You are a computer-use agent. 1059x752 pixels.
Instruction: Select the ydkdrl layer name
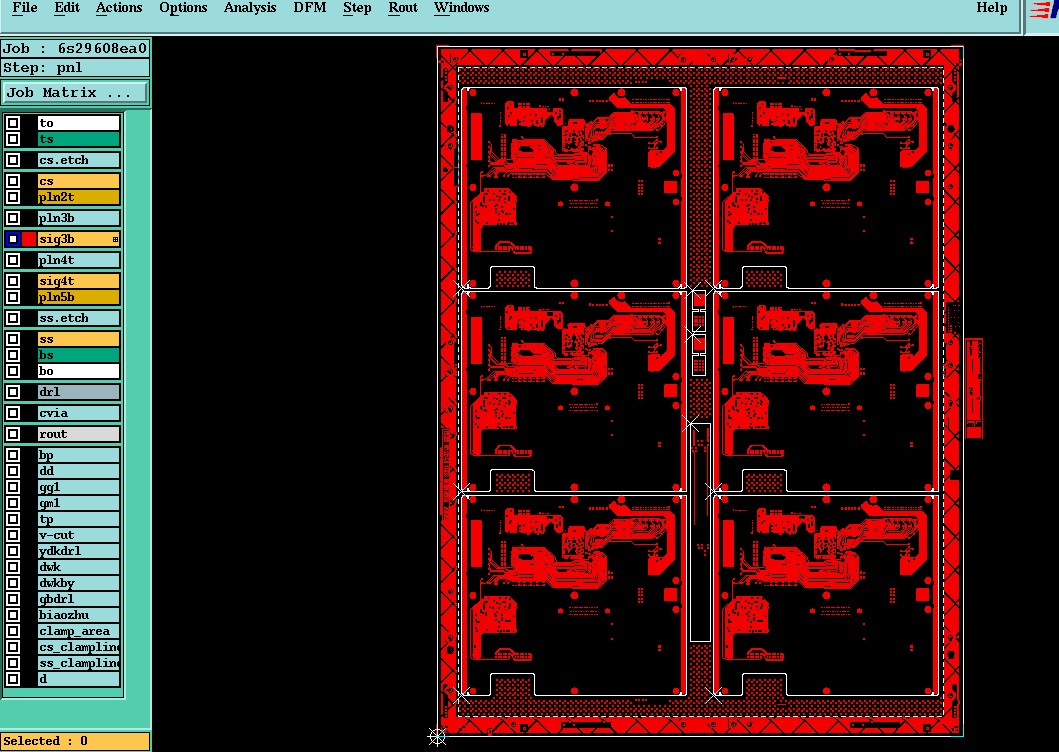[79, 551]
